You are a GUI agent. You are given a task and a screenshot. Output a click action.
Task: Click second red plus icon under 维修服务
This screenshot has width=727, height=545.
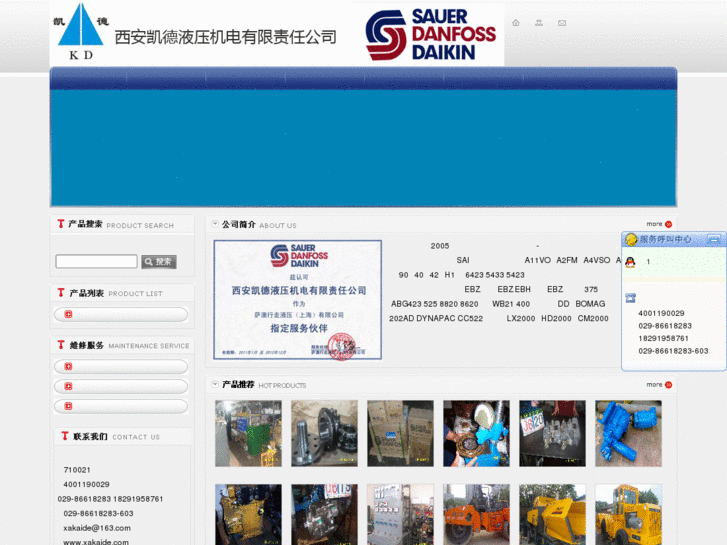(68, 386)
